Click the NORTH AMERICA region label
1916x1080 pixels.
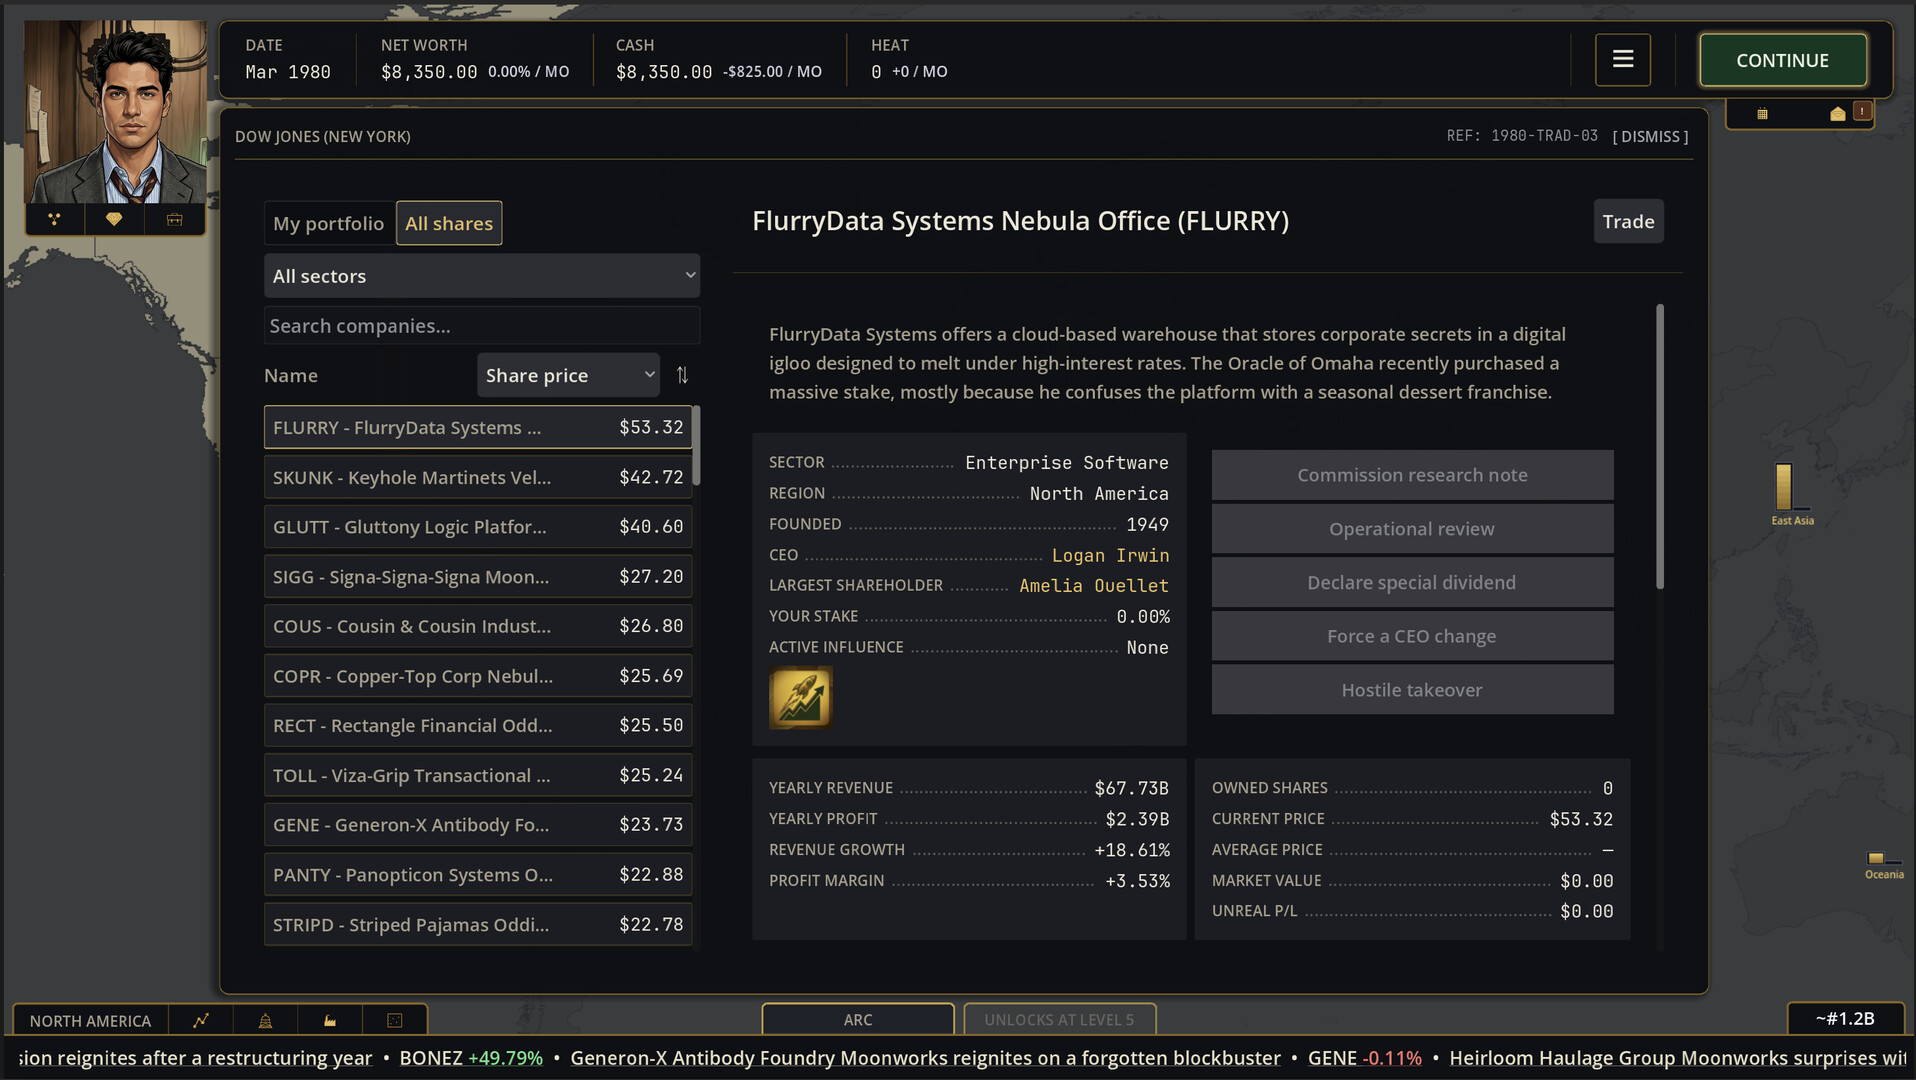click(x=90, y=1020)
